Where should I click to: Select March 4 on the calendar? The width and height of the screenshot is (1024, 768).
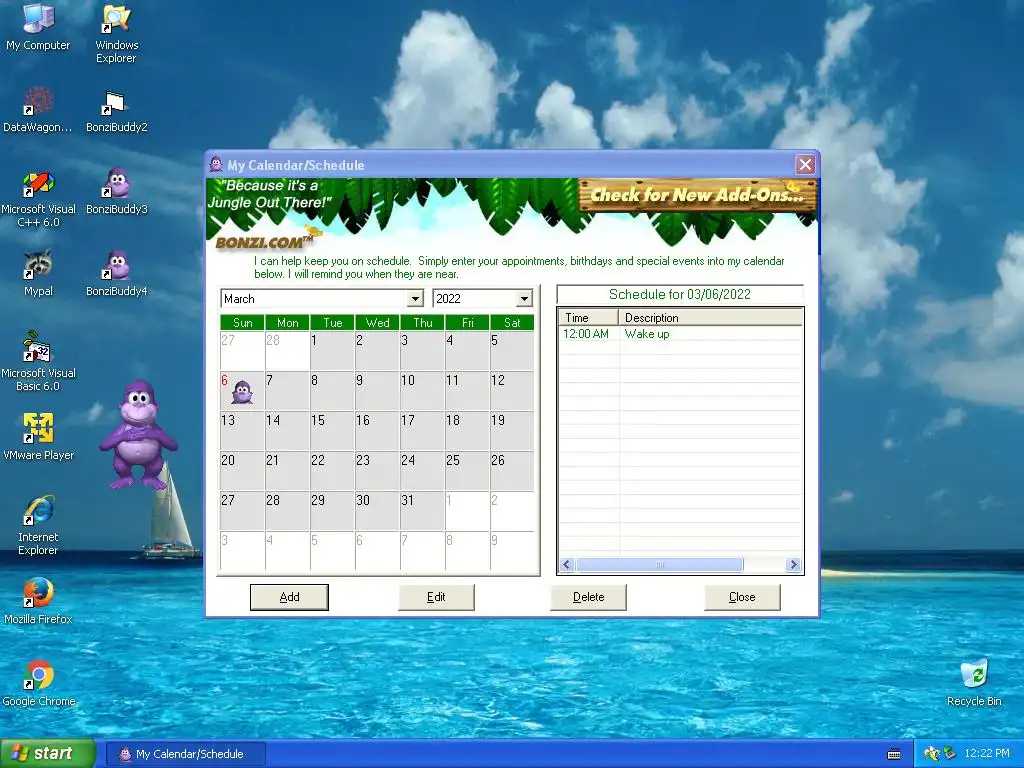pyautogui.click(x=468, y=351)
